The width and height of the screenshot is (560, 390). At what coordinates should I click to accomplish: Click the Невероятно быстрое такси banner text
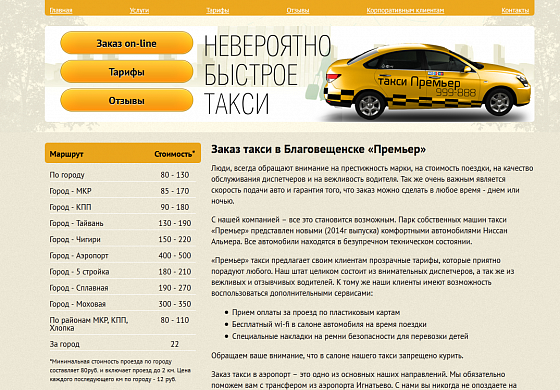pos(267,74)
